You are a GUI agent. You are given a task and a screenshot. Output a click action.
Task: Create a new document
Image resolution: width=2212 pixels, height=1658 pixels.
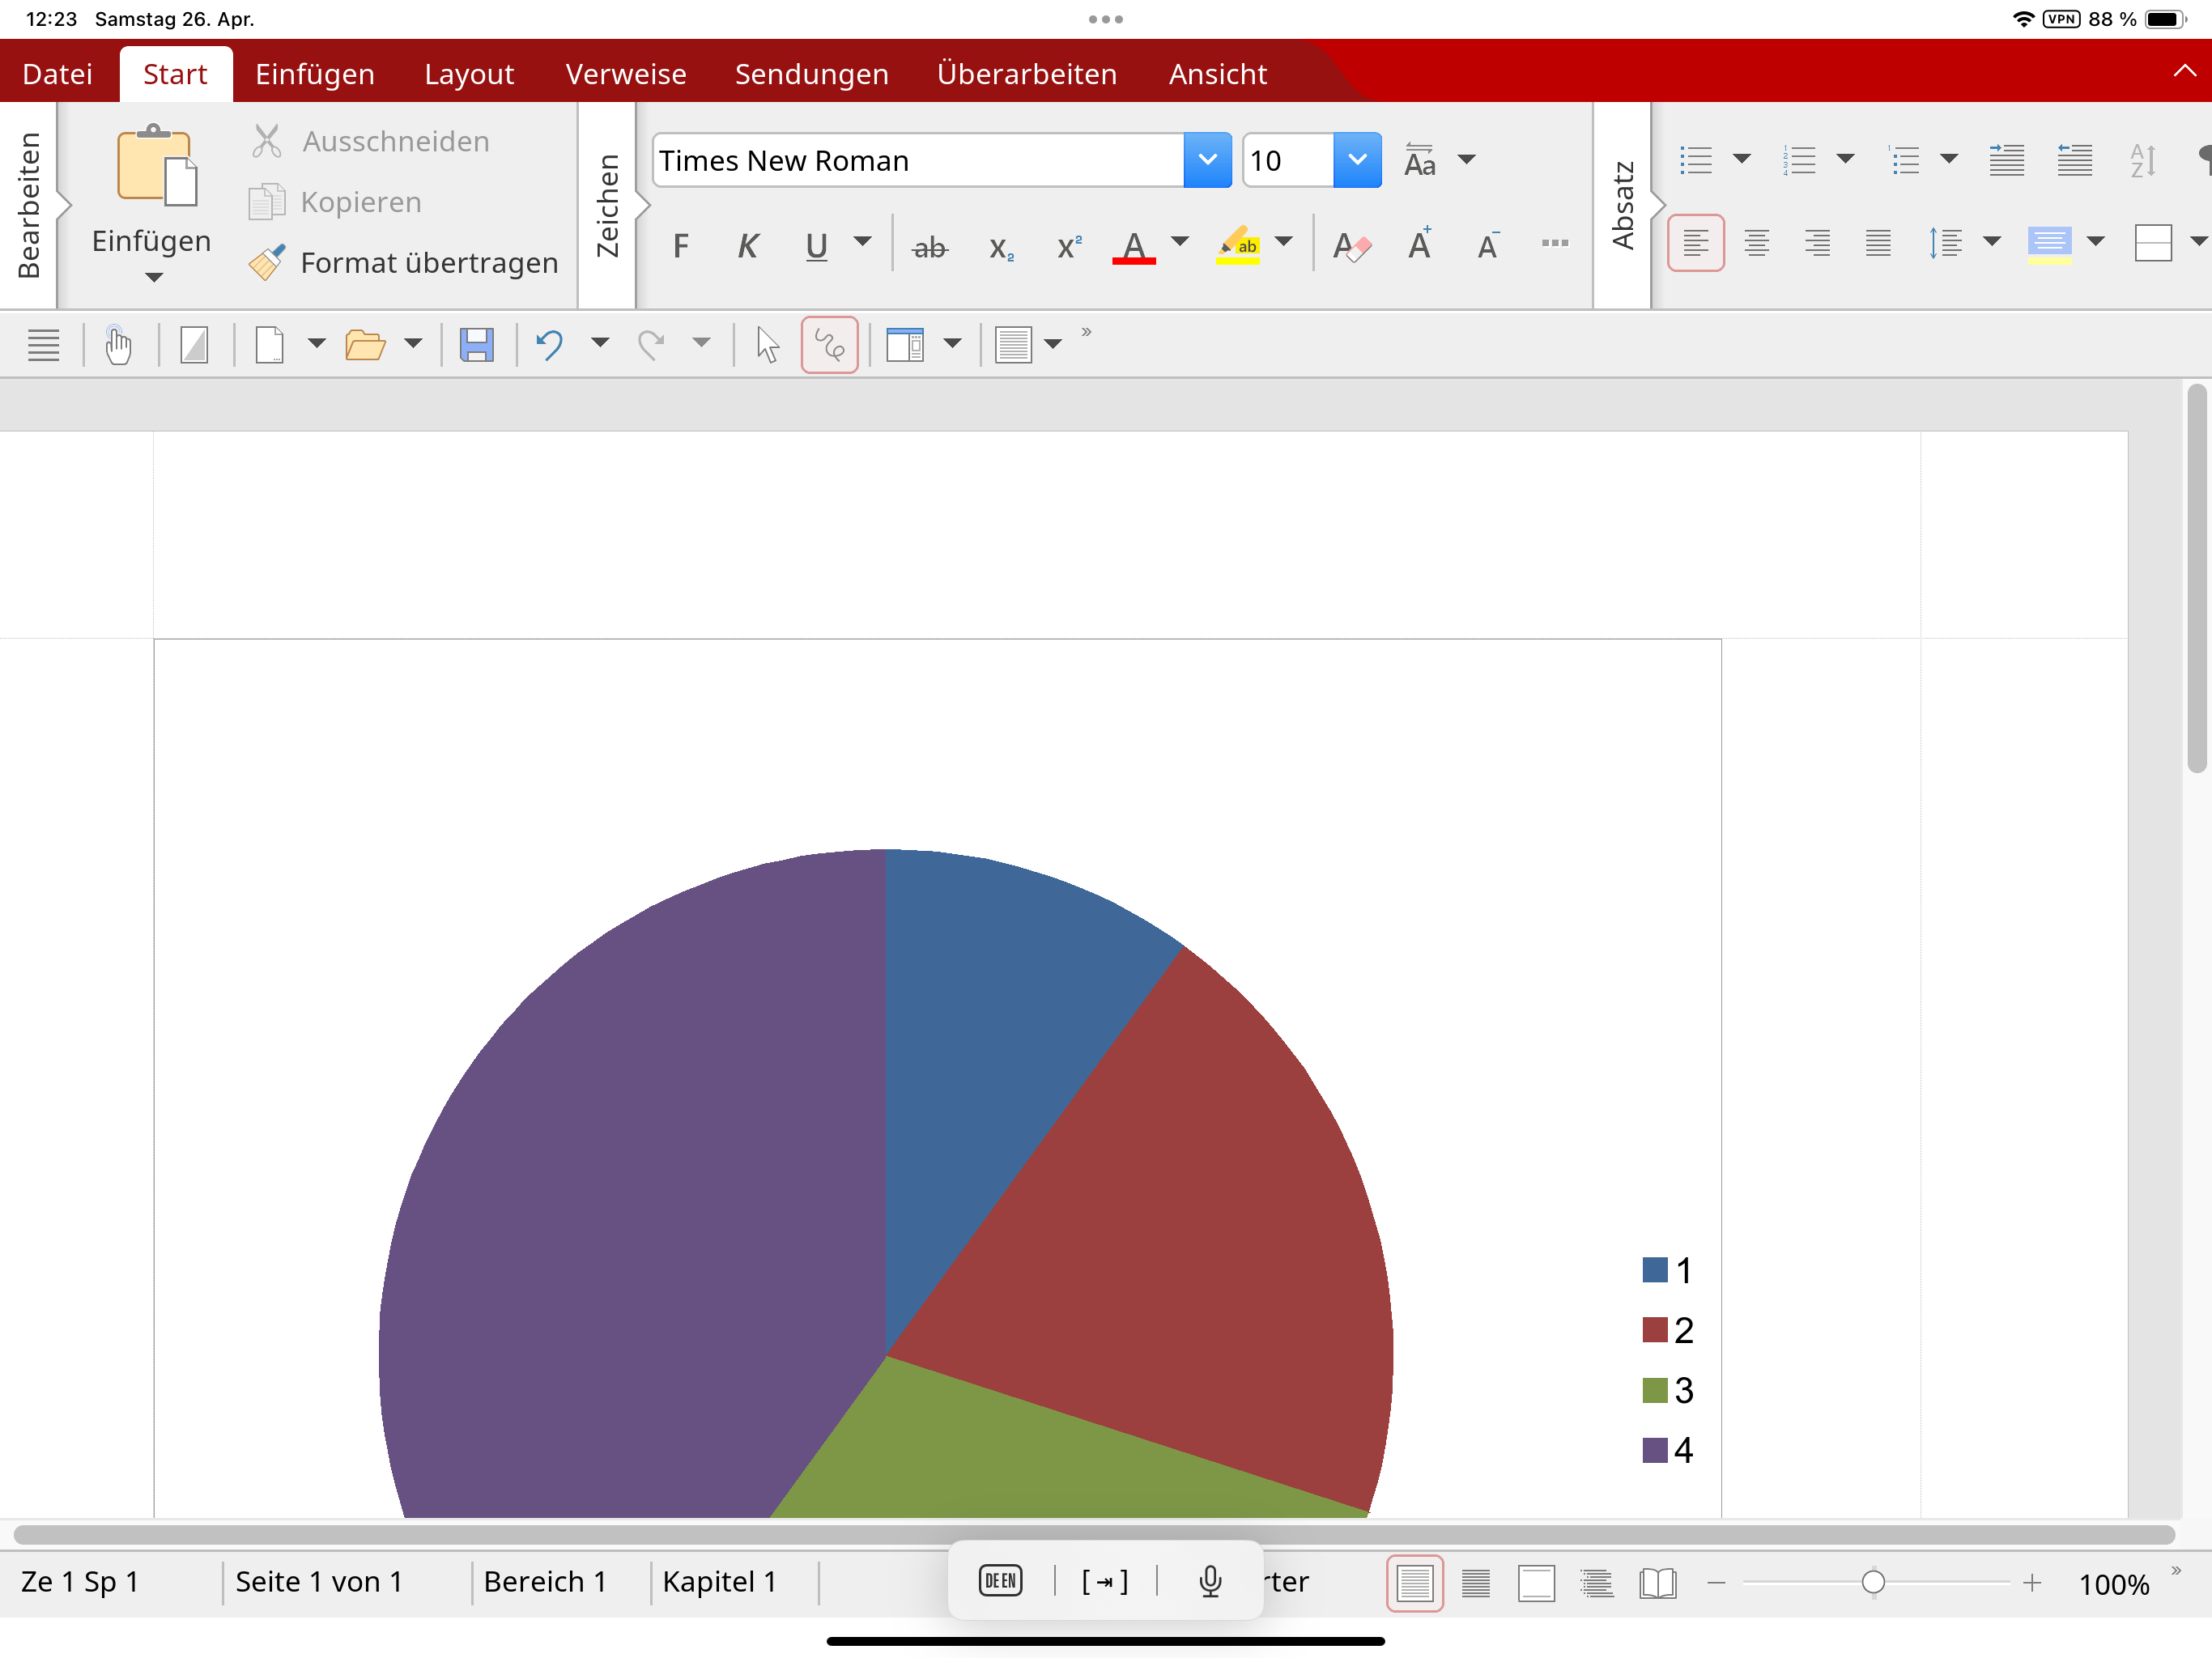pyautogui.click(x=269, y=345)
